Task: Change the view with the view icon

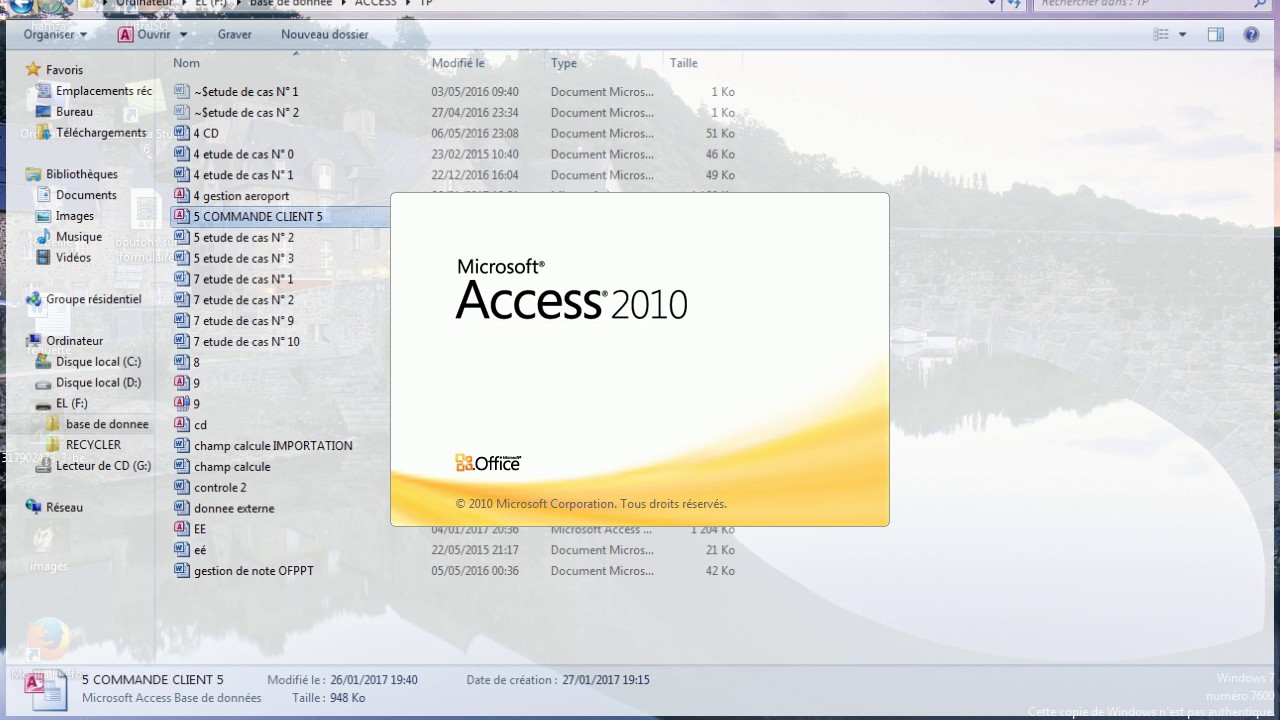Action: coord(1161,34)
